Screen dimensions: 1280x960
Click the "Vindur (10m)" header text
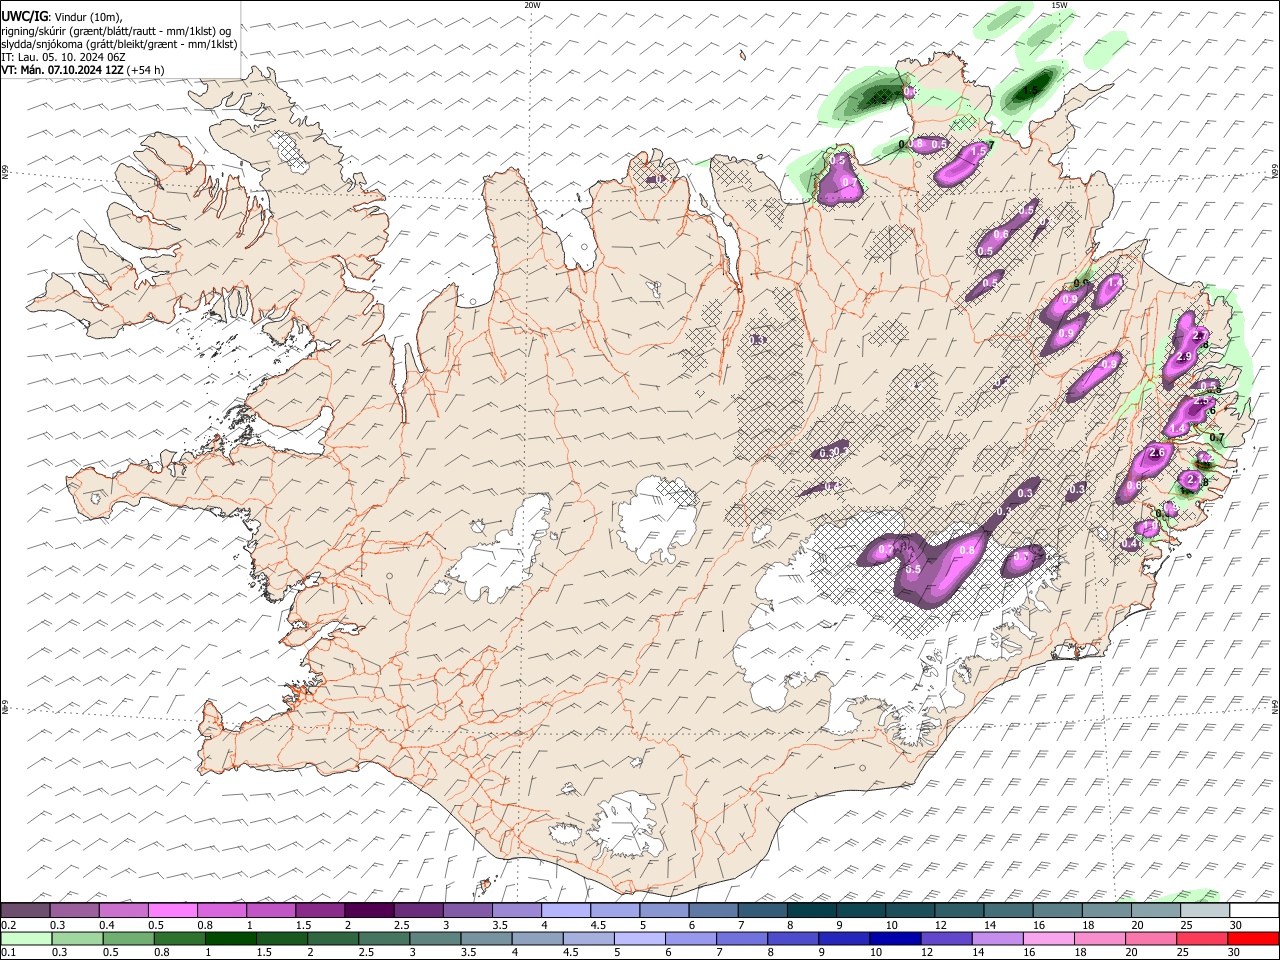tap(87, 17)
